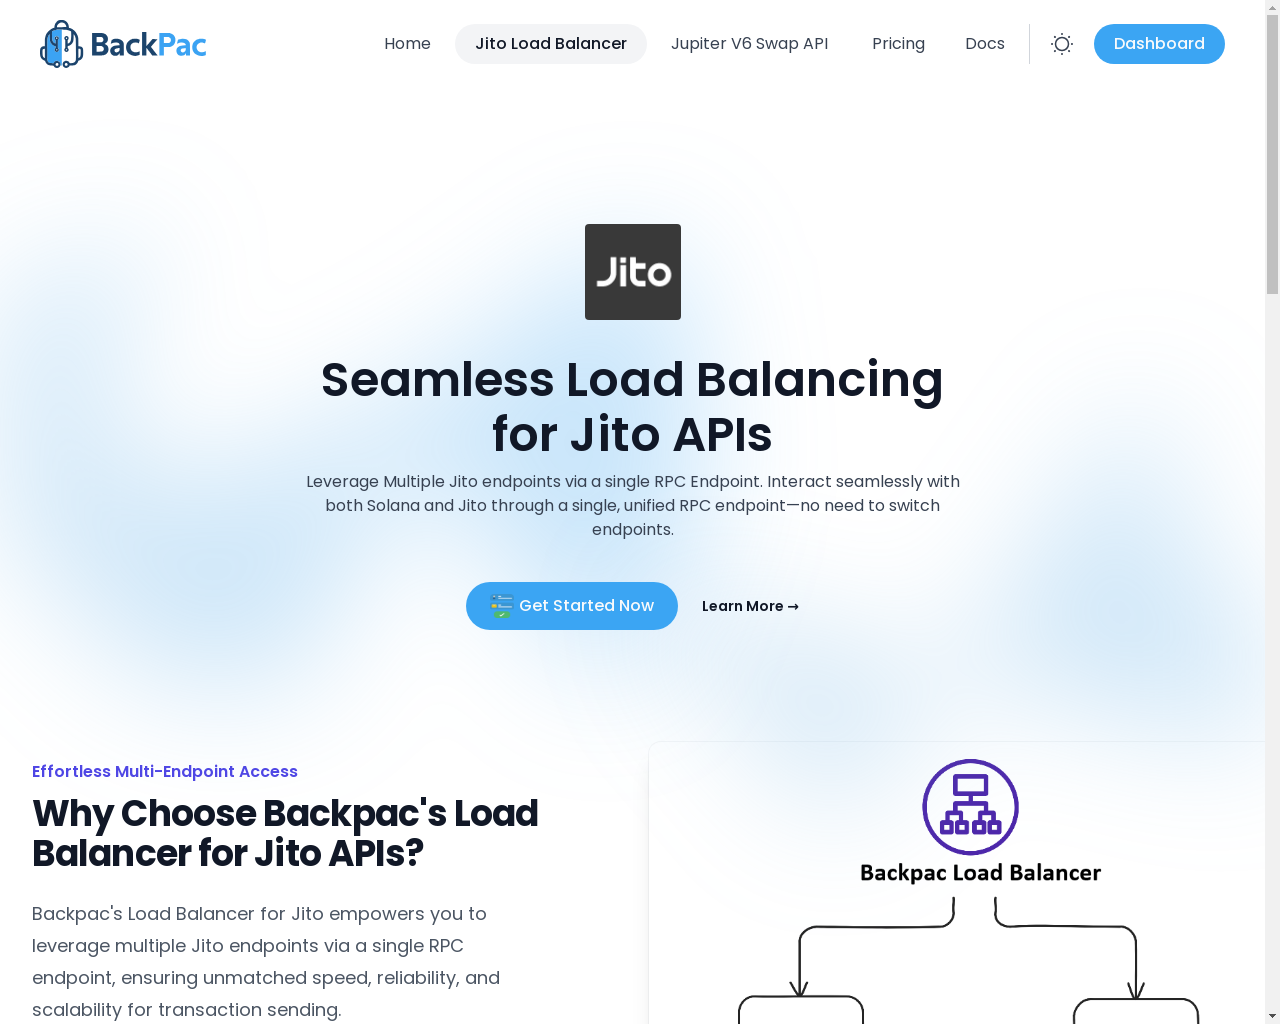Click the Backpac Load Balancer diagram label
1280x1024 pixels.
tap(980, 873)
